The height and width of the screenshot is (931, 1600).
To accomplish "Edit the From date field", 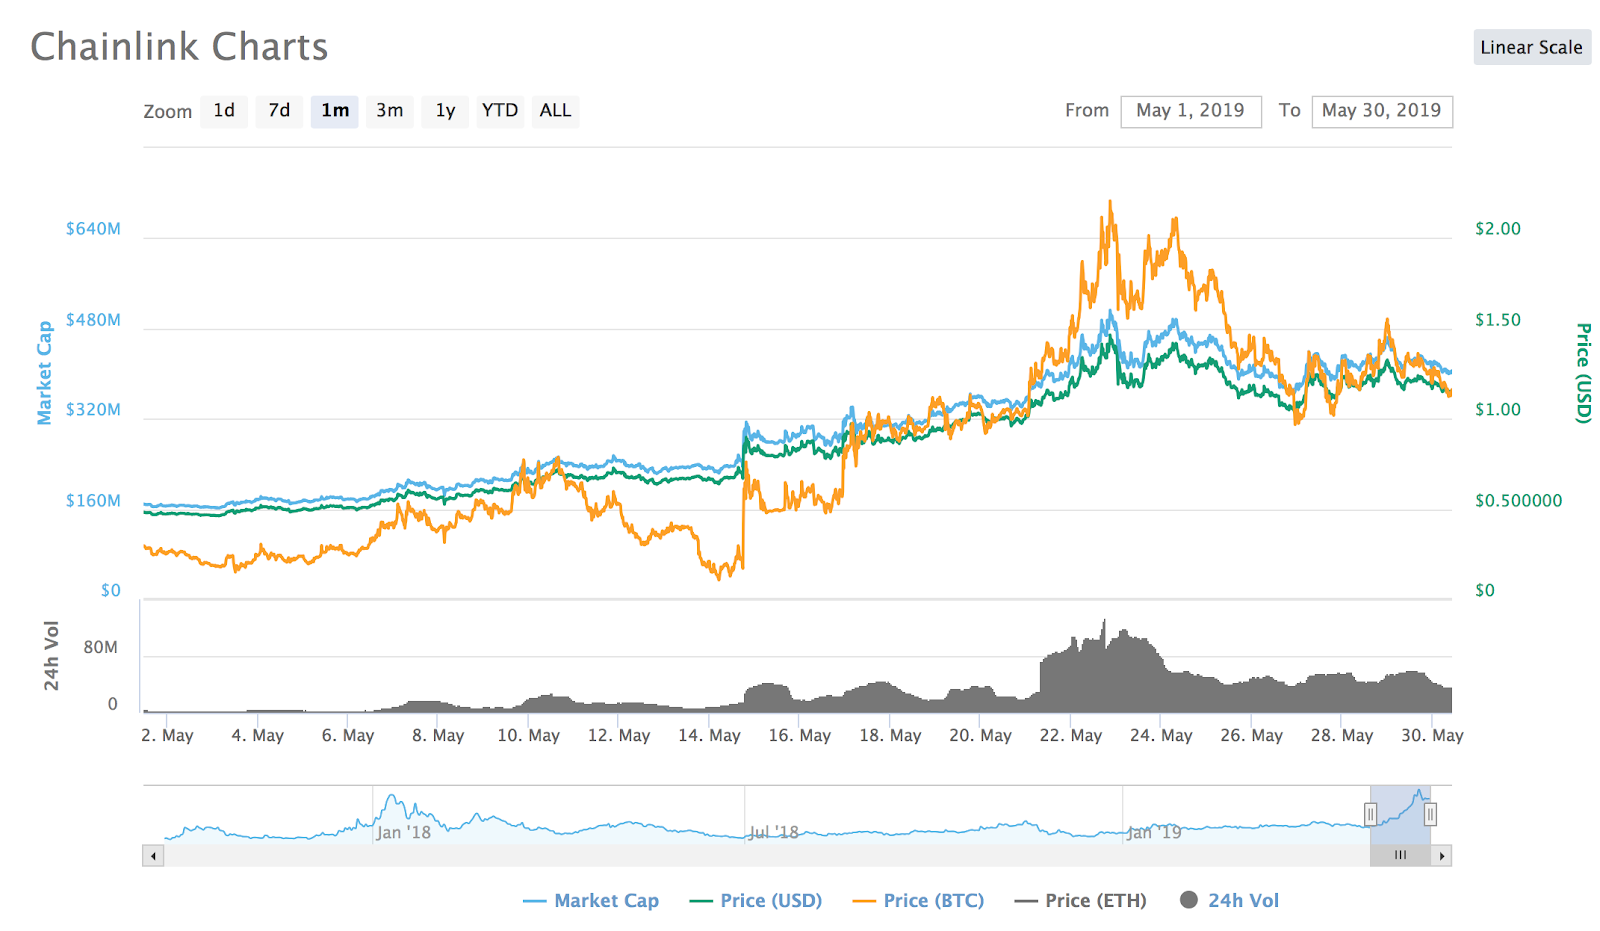I will (1191, 111).
